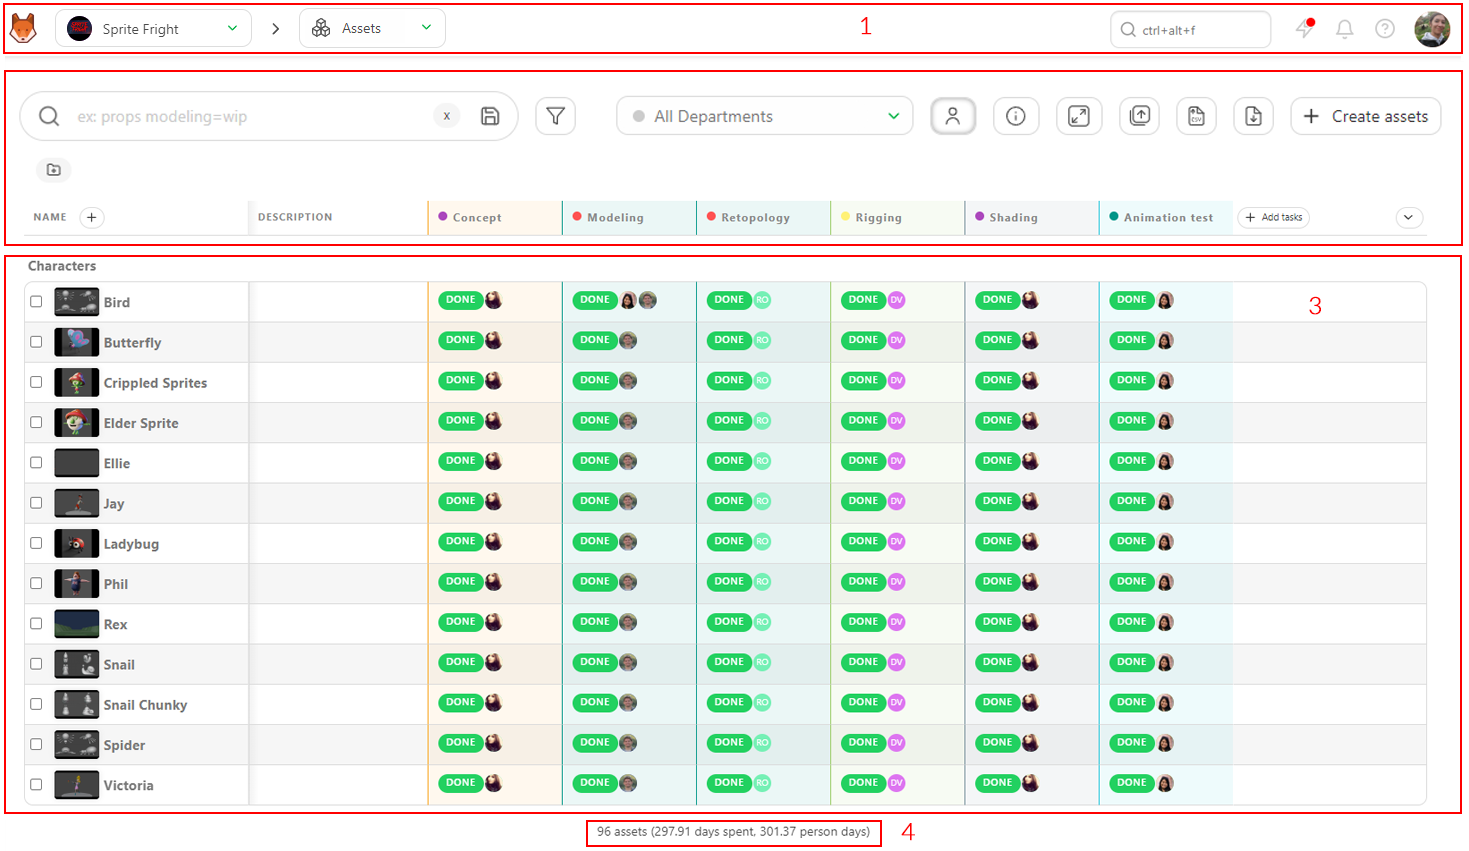
Task: Click the second assignee avatar in Bird's Modeling
Action: (648, 300)
